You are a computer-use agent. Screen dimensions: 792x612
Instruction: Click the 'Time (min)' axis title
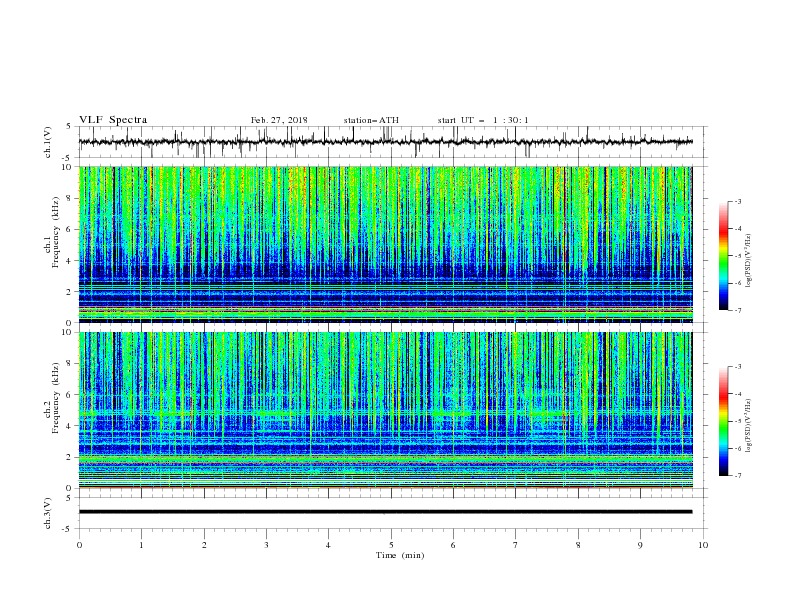[x=400, y=555]
